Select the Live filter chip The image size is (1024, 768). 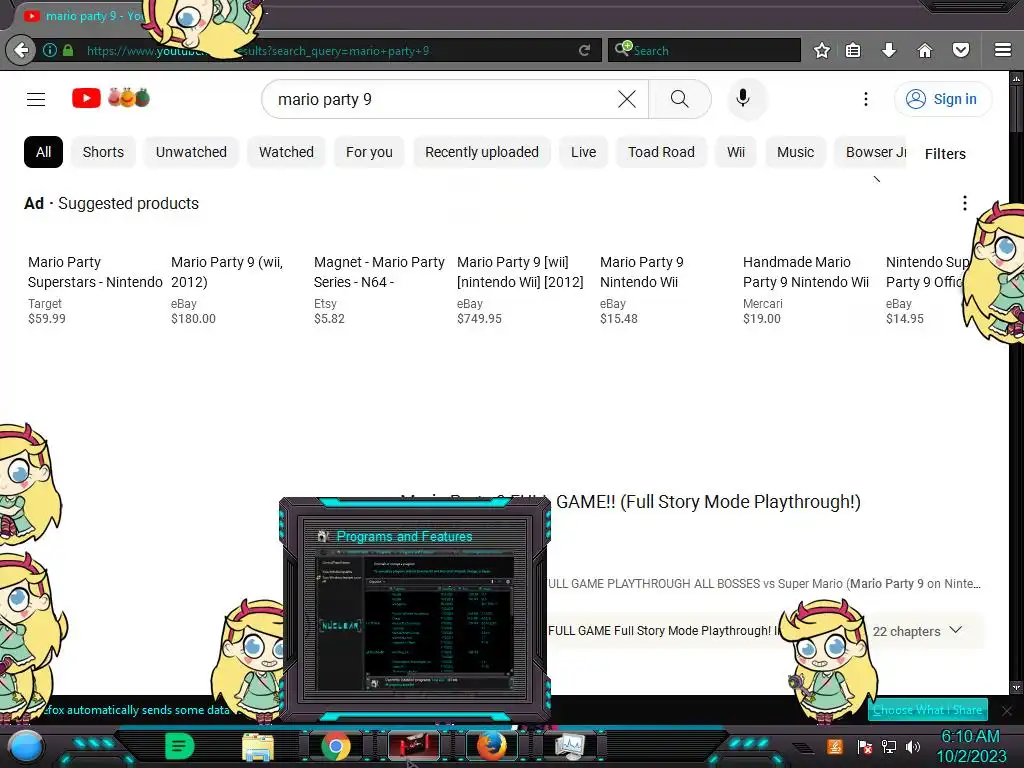(583, 152)
